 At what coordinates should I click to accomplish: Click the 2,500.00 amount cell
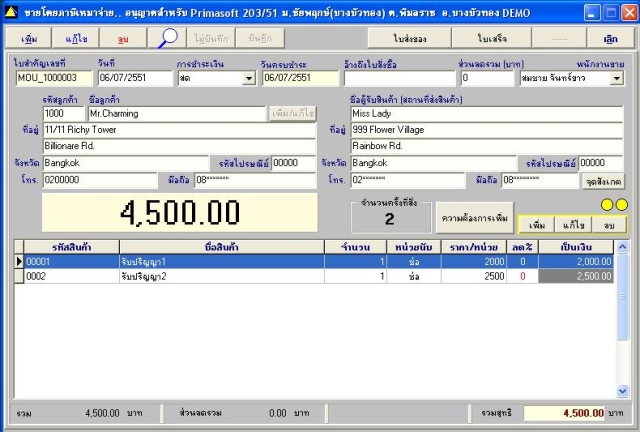(x=576, y=276)
